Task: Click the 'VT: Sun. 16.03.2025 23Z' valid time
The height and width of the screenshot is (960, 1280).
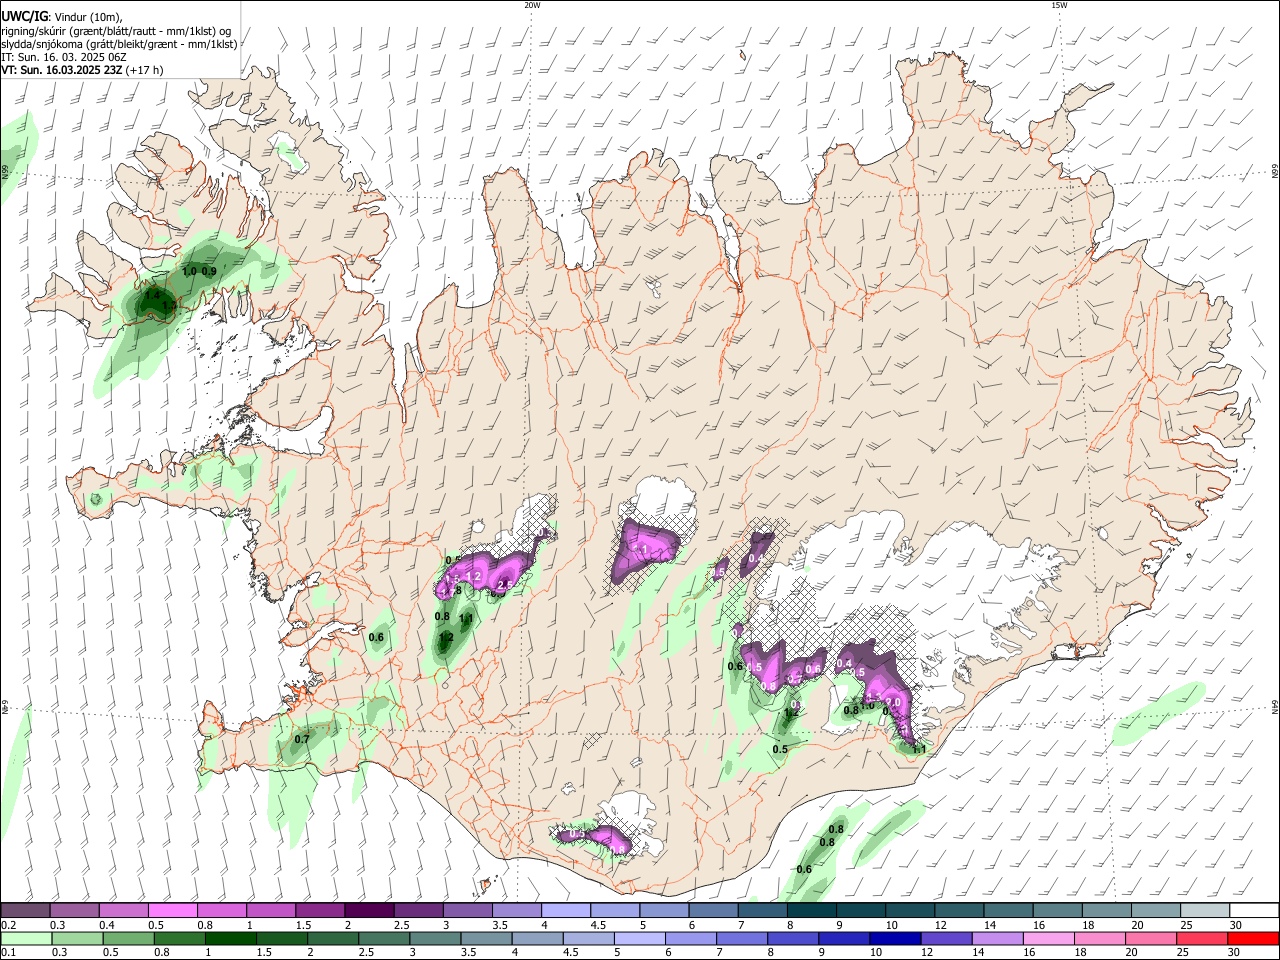Action: 61,70
